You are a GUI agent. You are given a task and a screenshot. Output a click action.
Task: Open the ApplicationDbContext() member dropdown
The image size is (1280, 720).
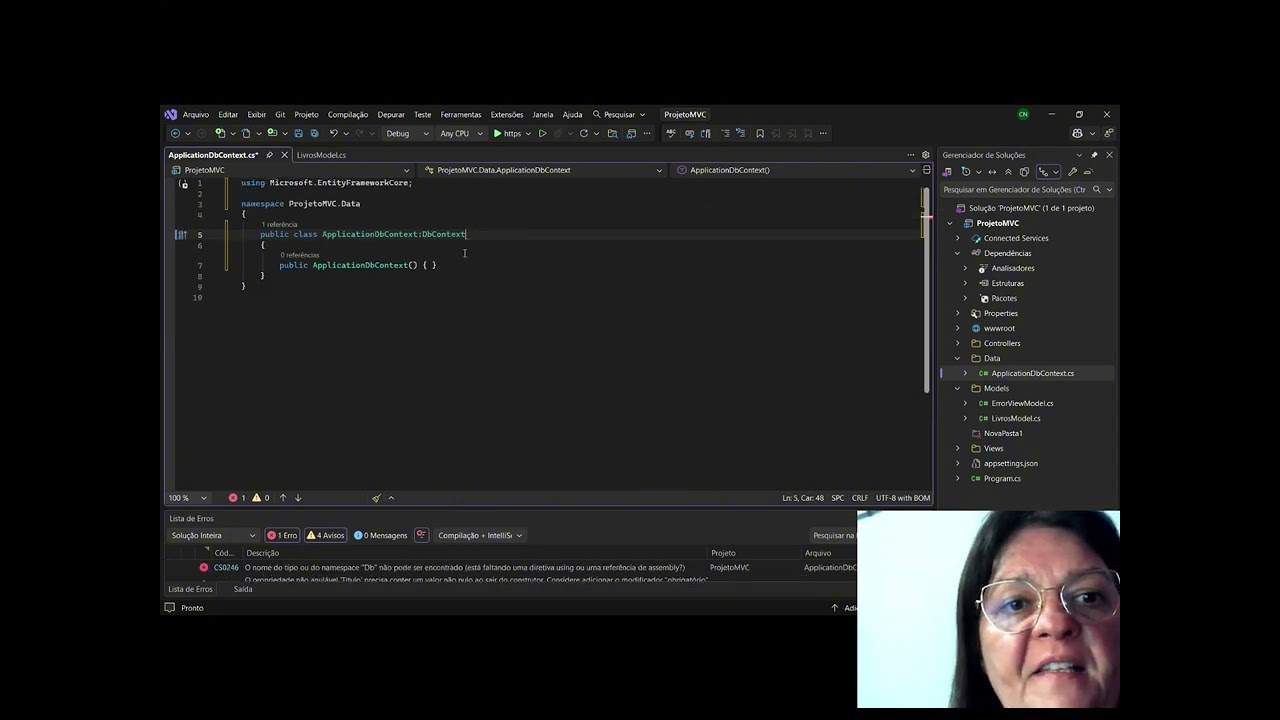click(796, 170)
